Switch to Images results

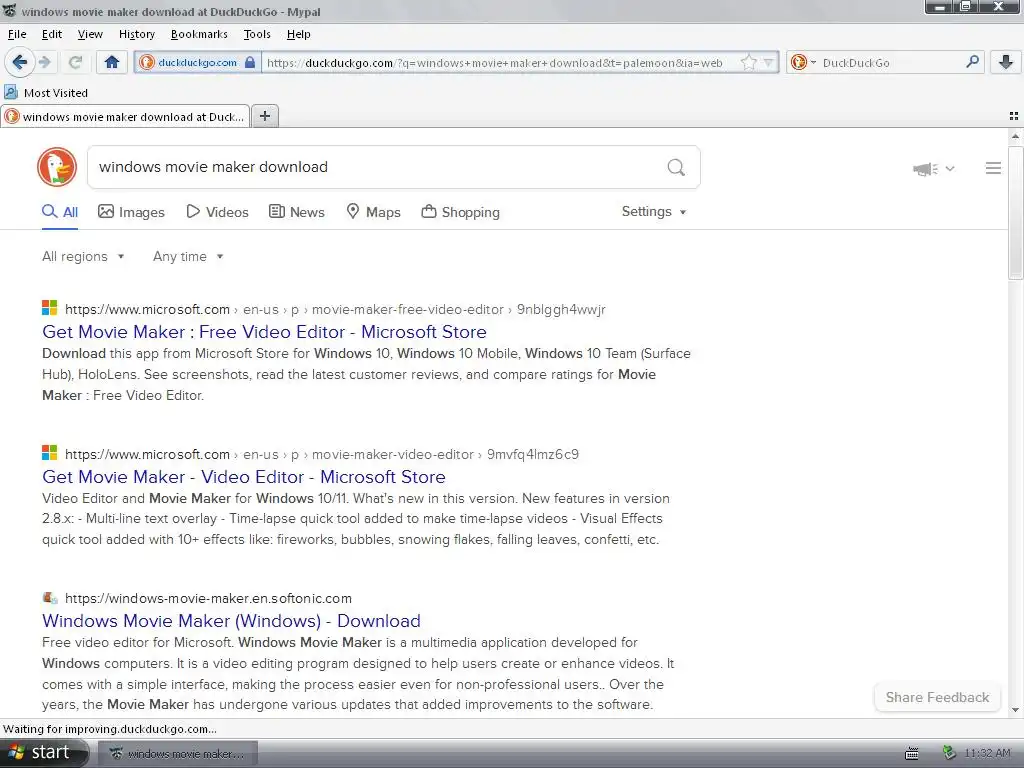(x=131, y=212)
